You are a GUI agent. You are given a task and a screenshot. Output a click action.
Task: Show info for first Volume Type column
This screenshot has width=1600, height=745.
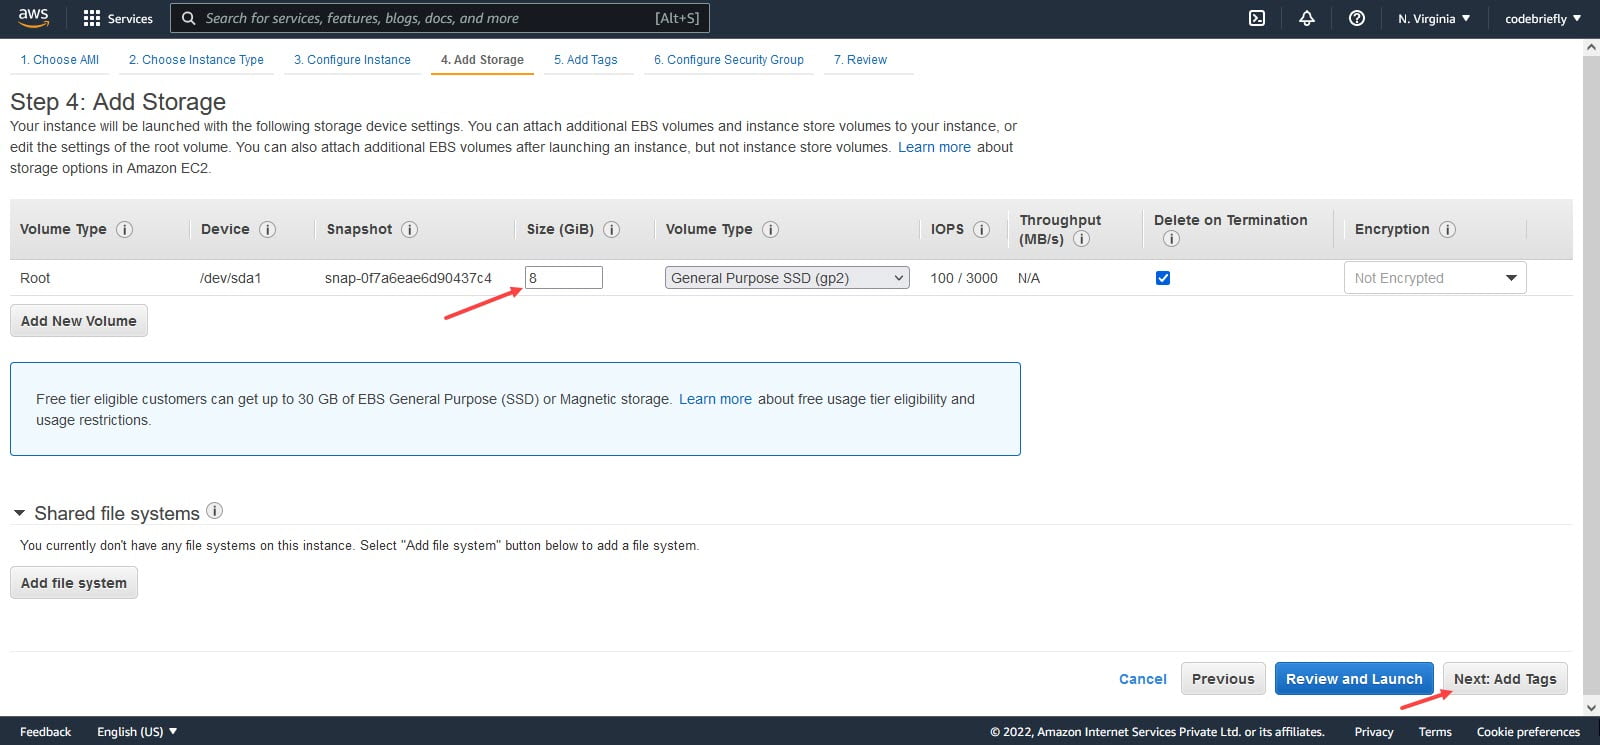[124, 229]
